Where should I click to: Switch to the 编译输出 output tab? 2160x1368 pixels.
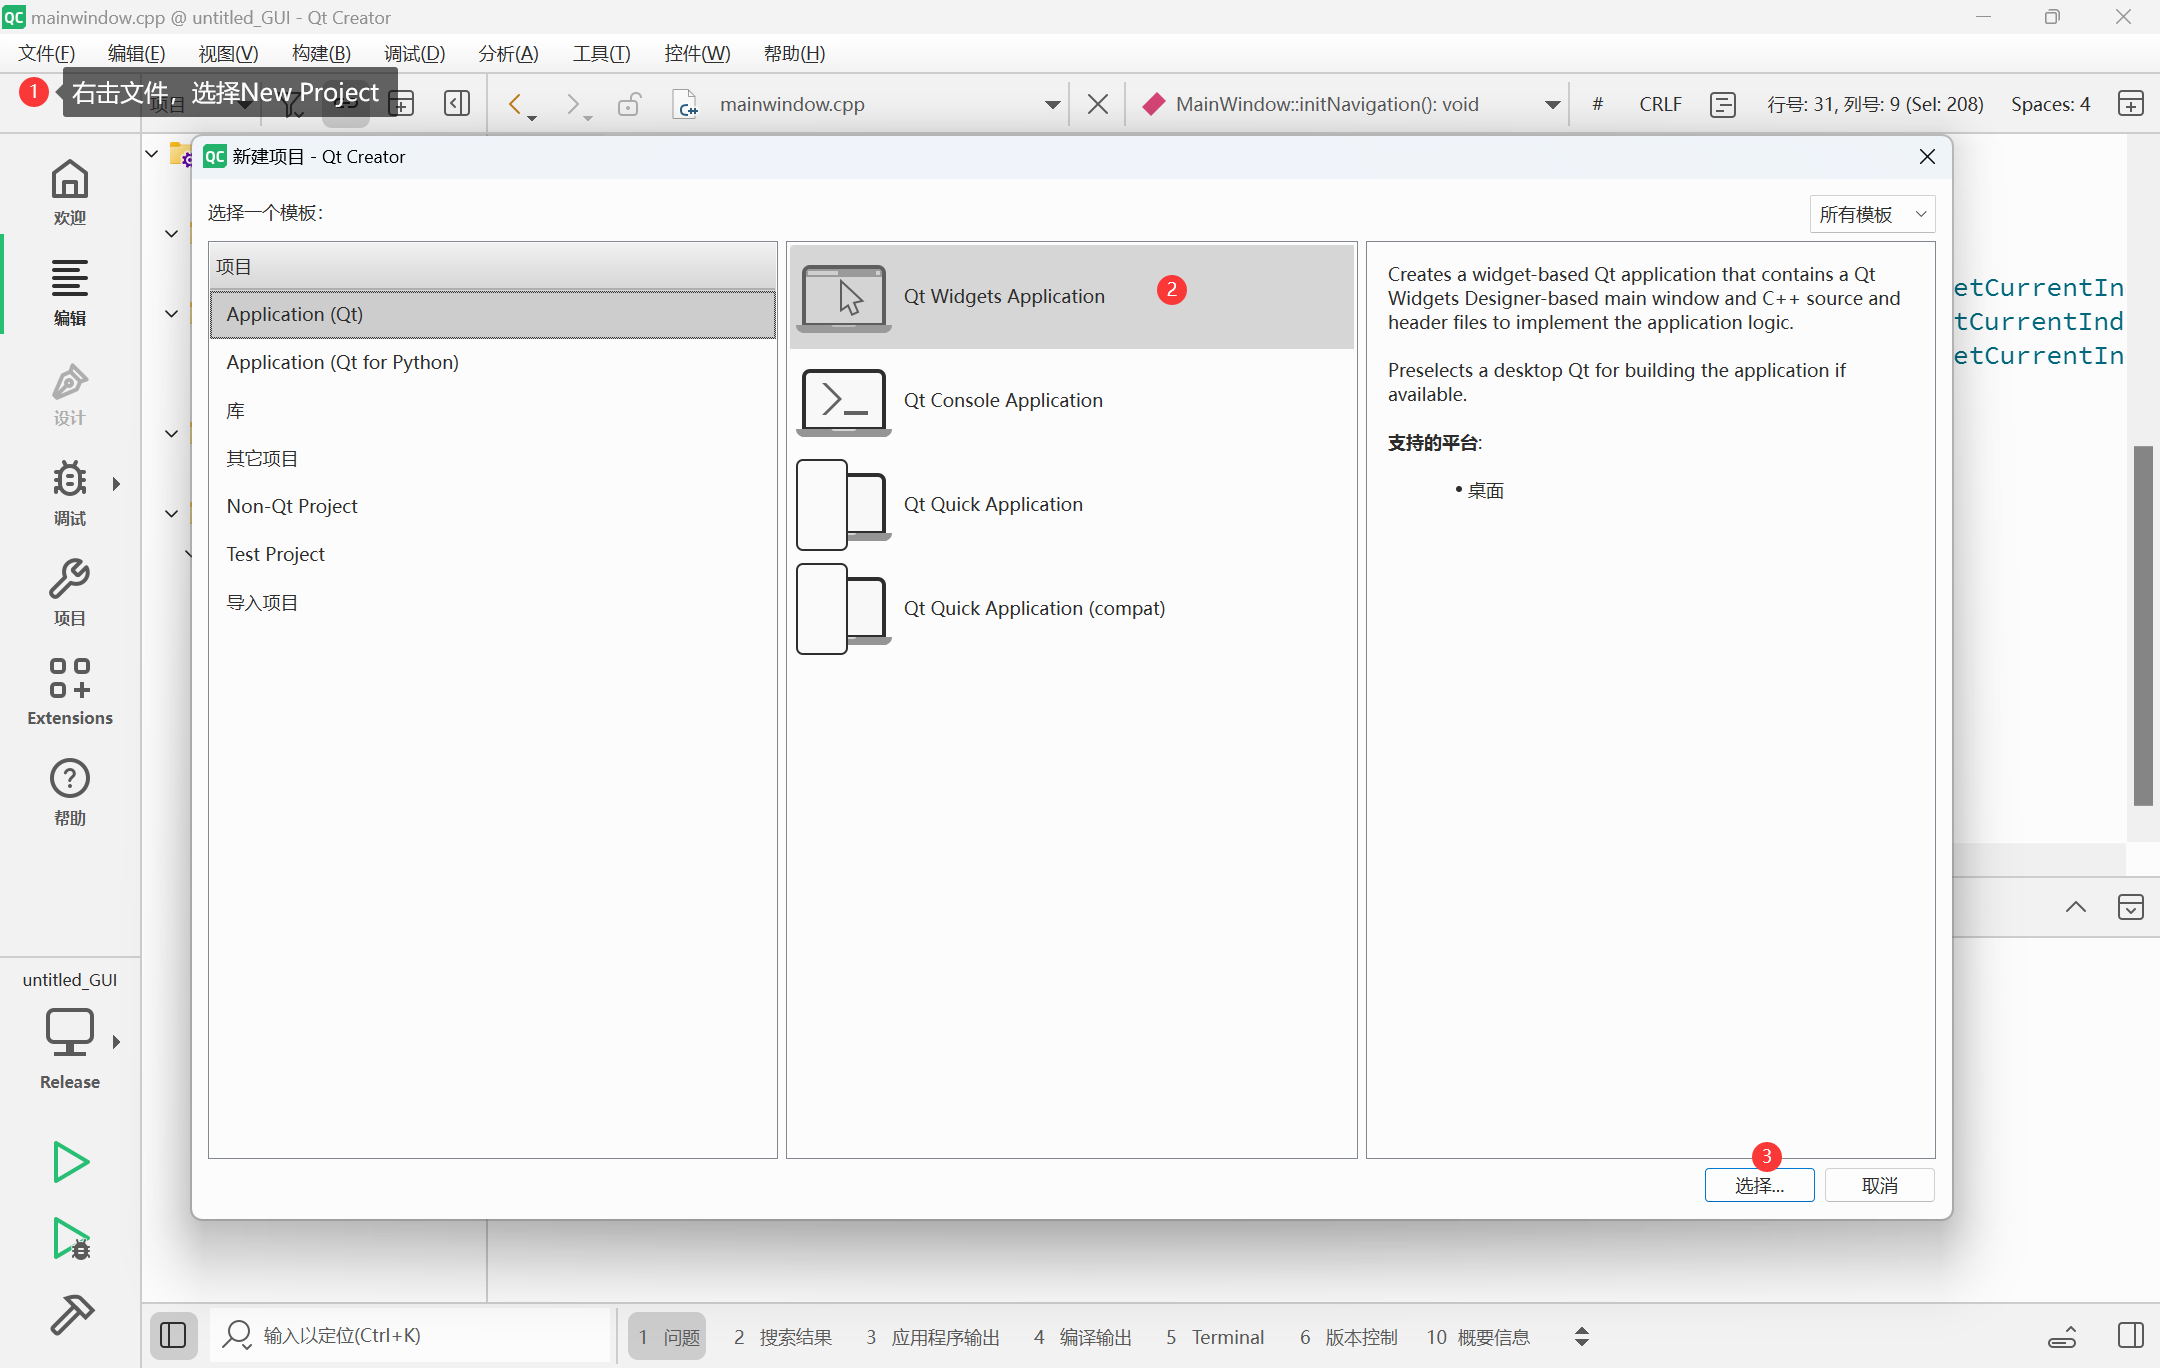point(1083,1337)
